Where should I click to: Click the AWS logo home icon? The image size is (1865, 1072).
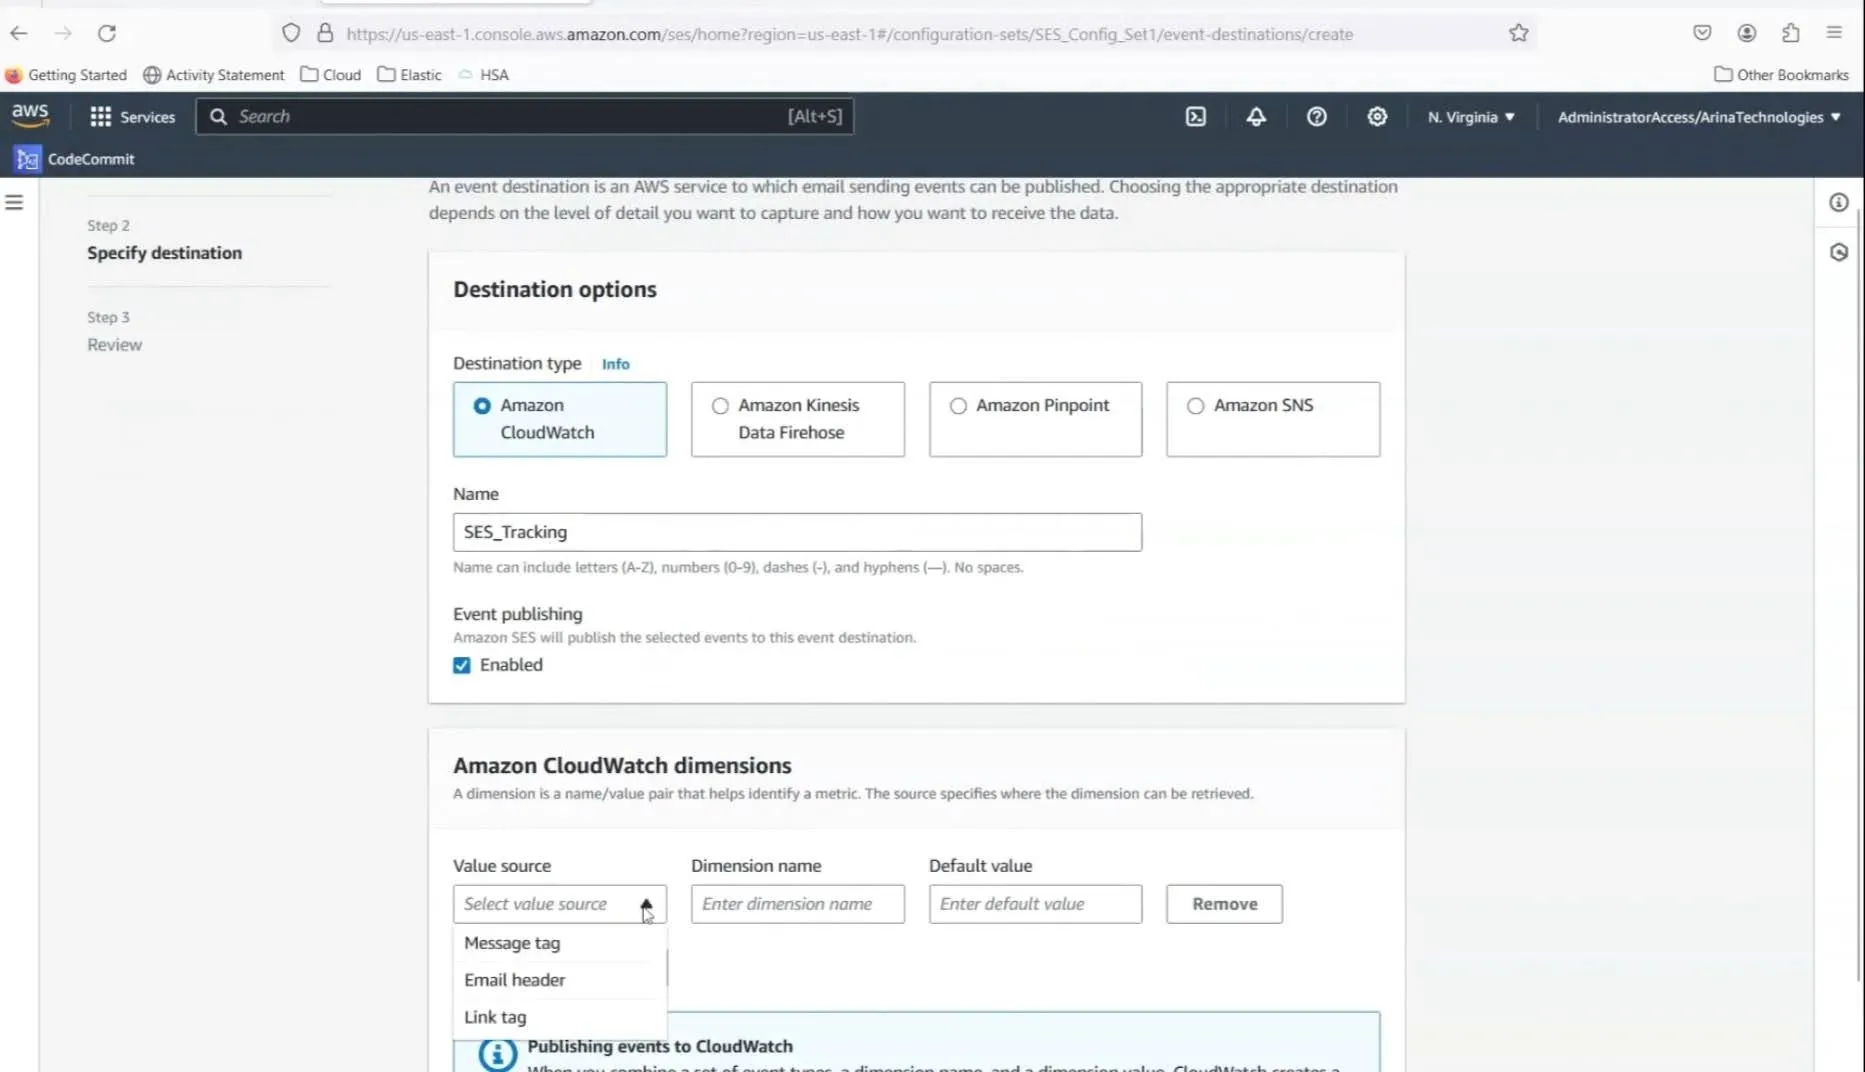[30, 116]
